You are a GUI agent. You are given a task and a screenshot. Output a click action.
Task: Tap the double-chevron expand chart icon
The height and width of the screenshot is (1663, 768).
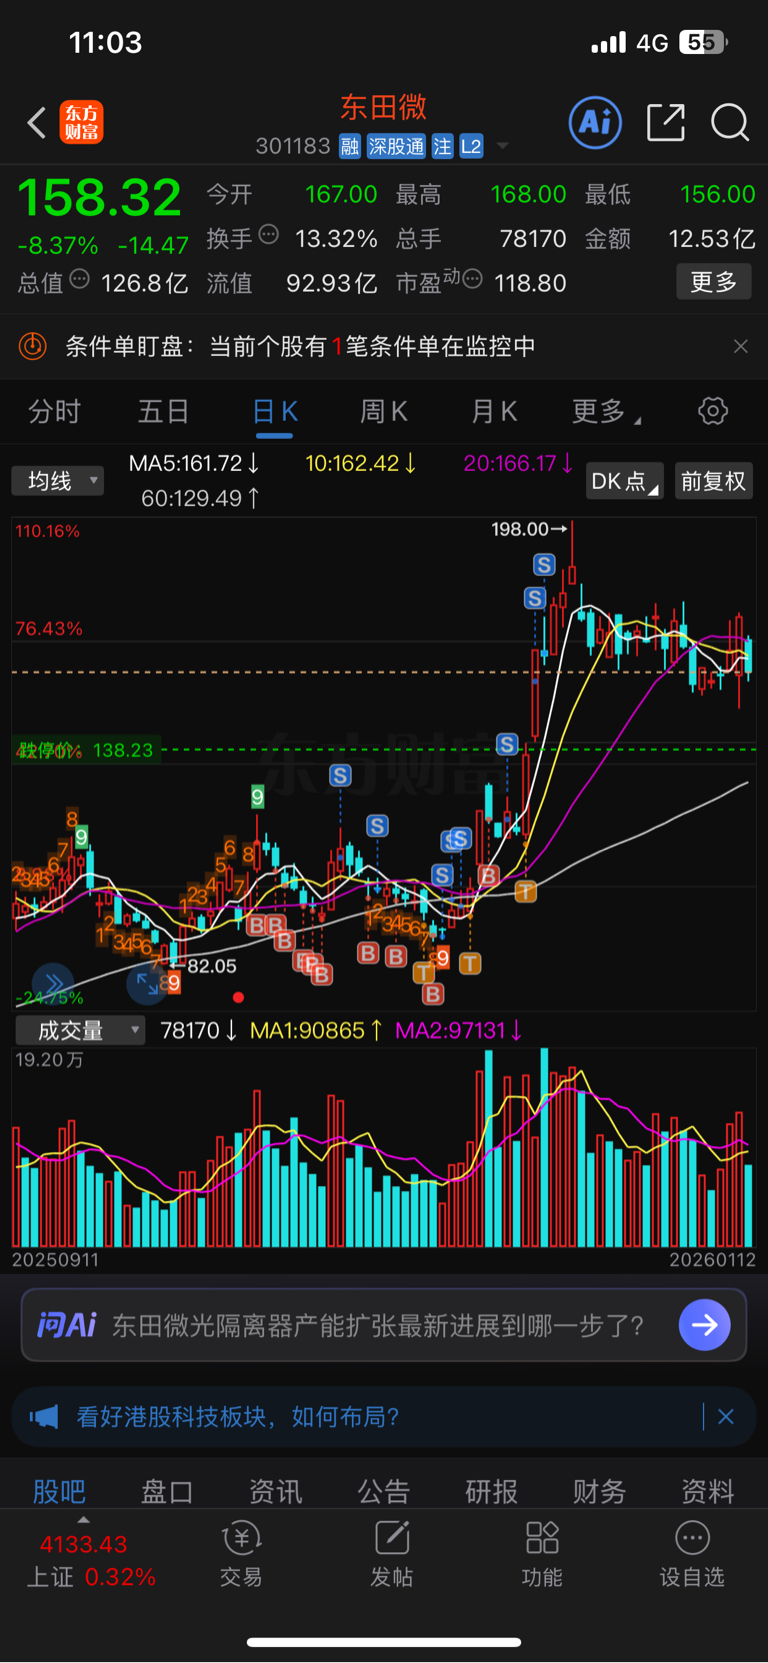[53, 983]
